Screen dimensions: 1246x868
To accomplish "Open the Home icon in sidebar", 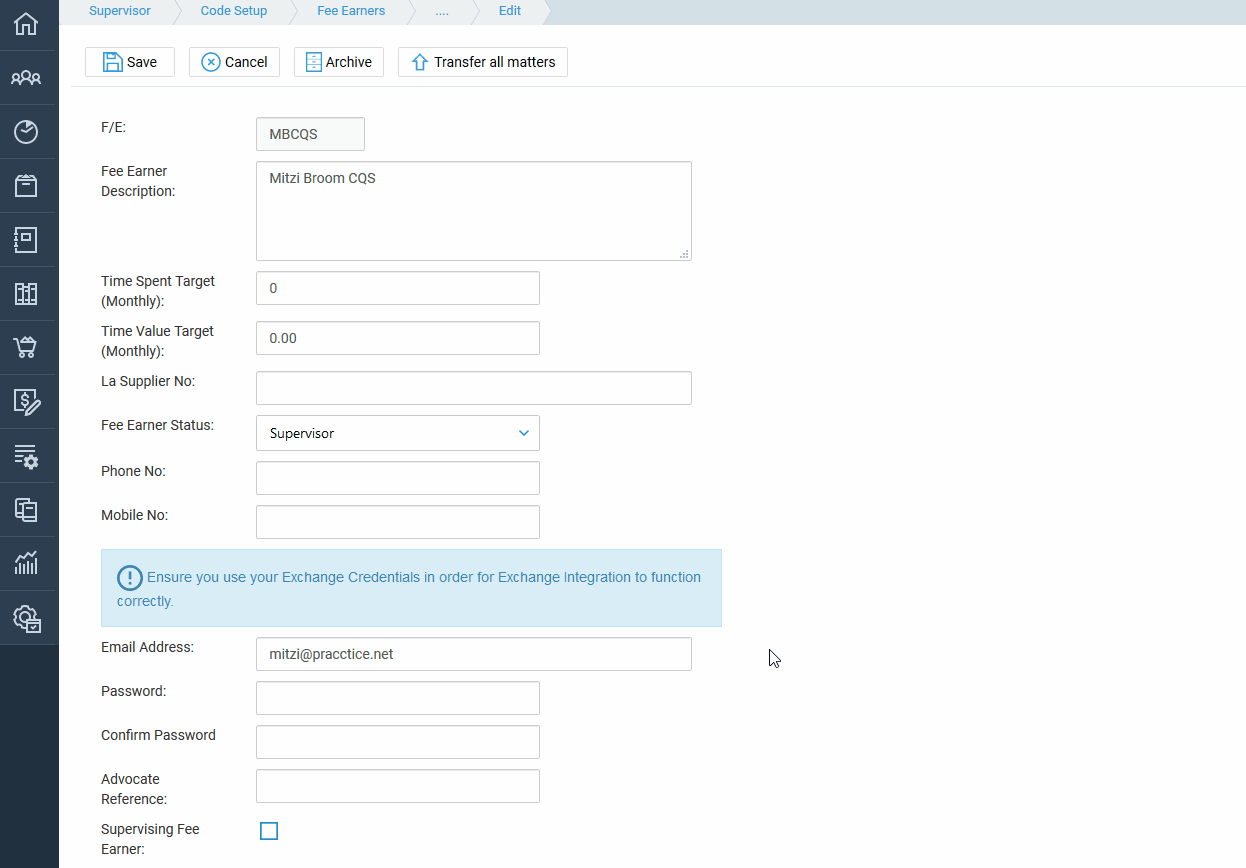I will pyautogui.click(x=26, y=24).
